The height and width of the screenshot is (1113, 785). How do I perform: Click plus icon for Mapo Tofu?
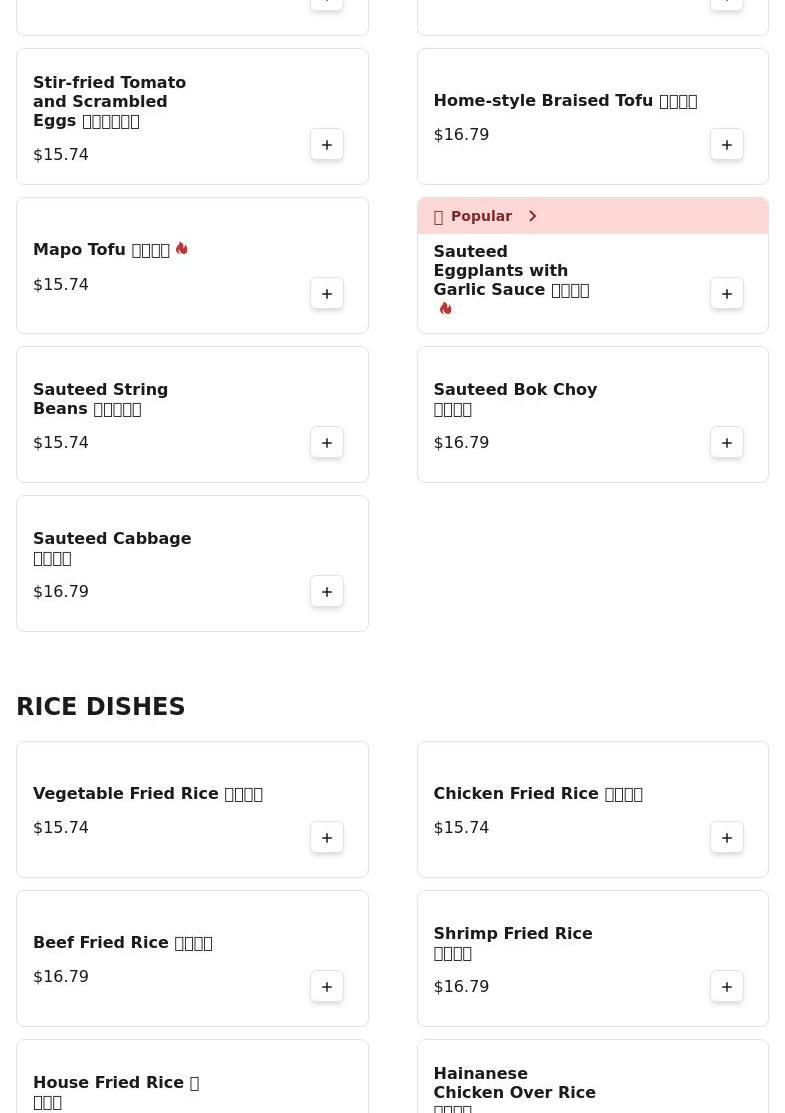tap(327, 294)
